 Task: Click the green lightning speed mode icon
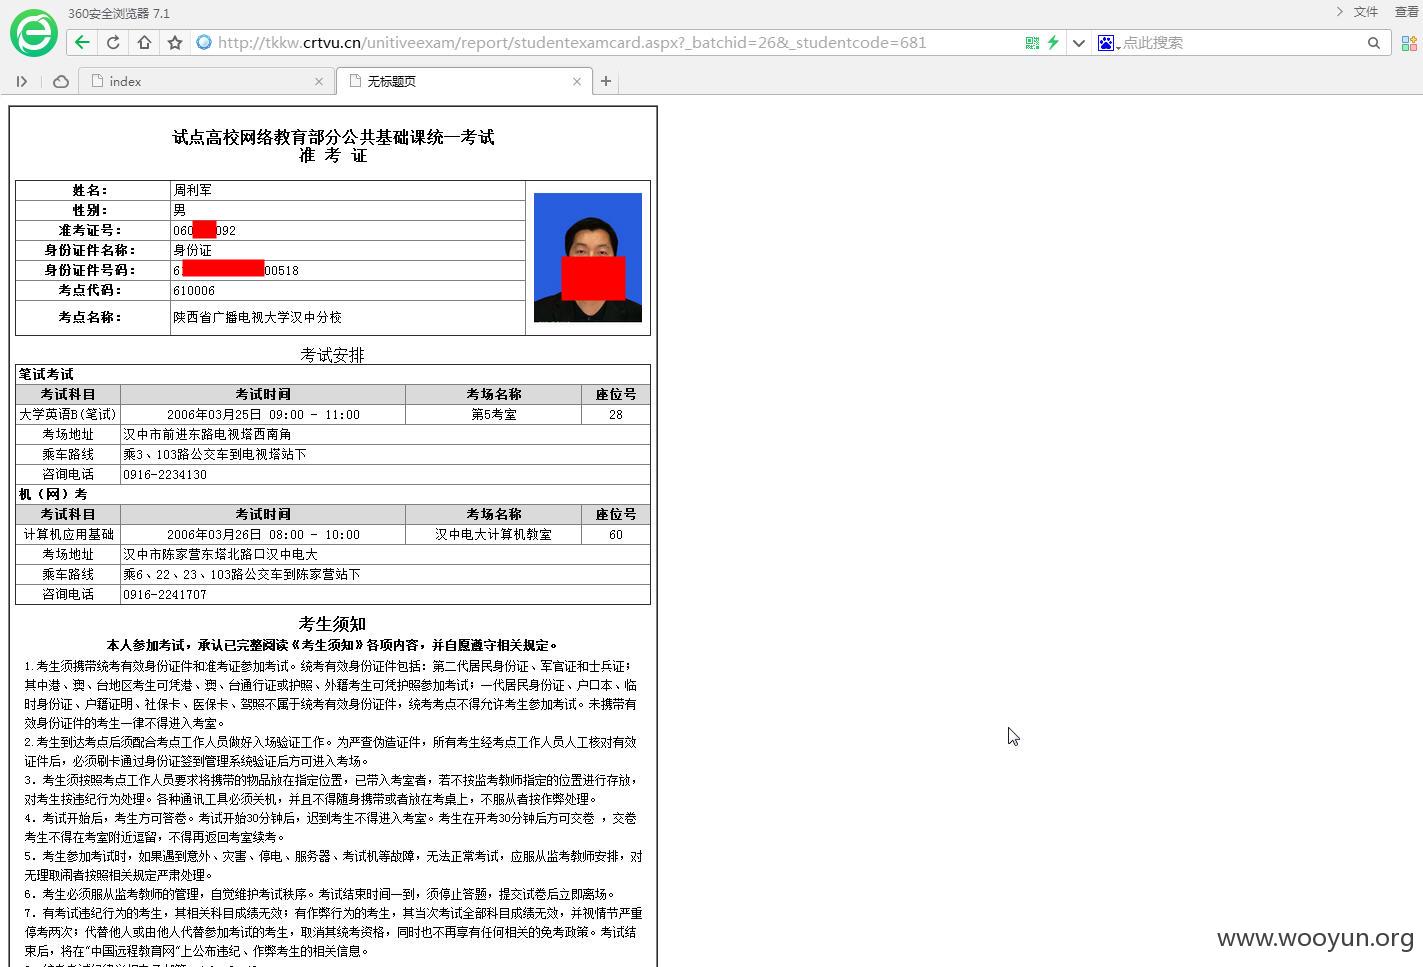point(1053,43)
